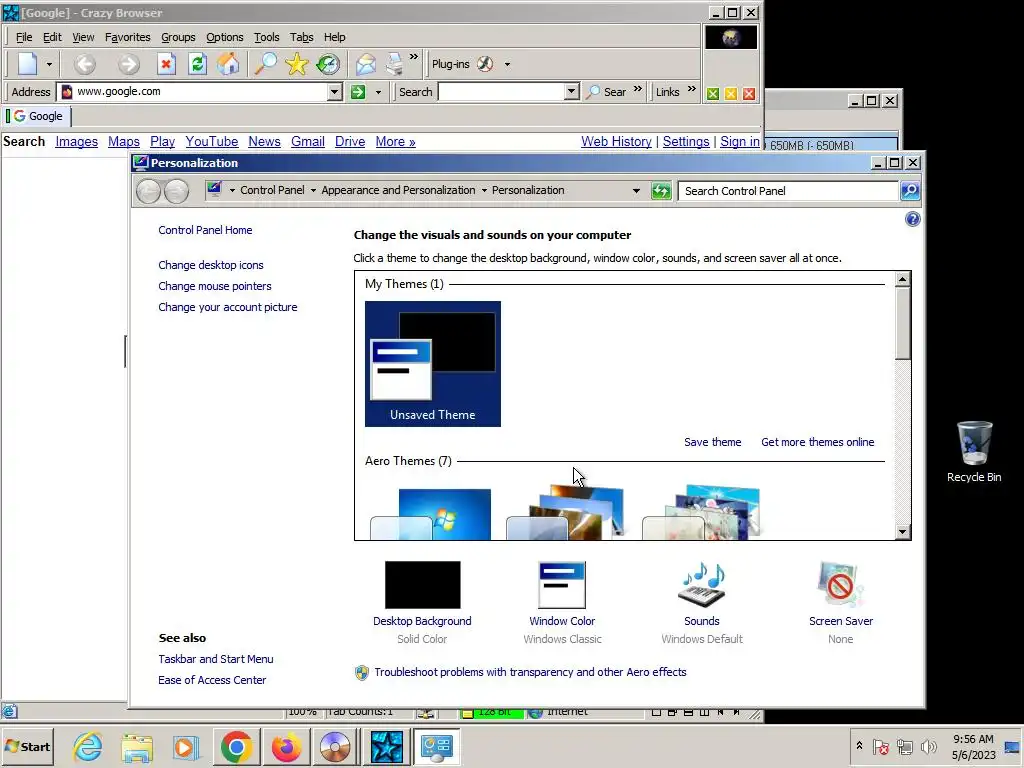
Task: Open the browser Search field dropdown arrow
Action: click(x=571, y=91)
